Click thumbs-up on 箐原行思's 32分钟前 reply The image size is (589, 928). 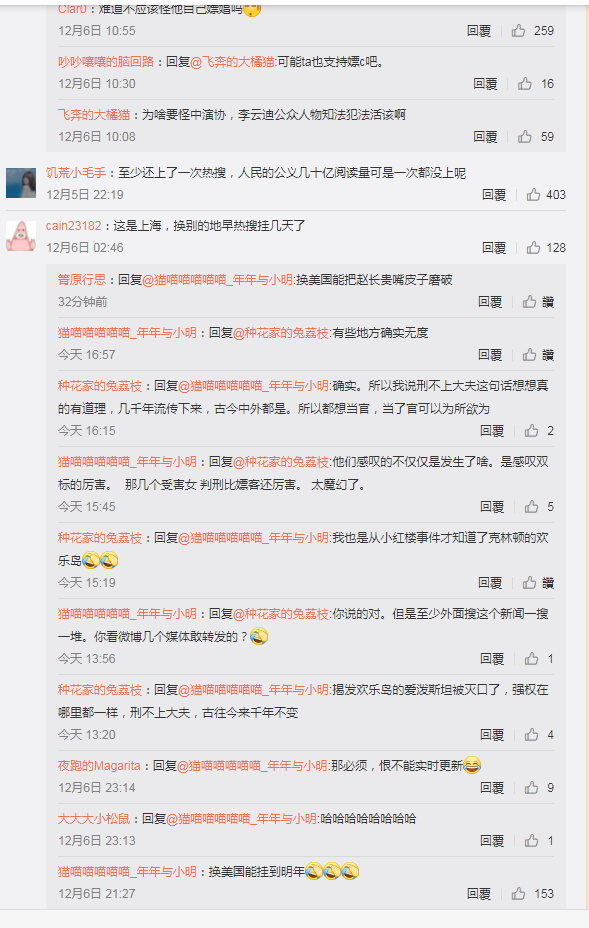[x=529, y=302]
